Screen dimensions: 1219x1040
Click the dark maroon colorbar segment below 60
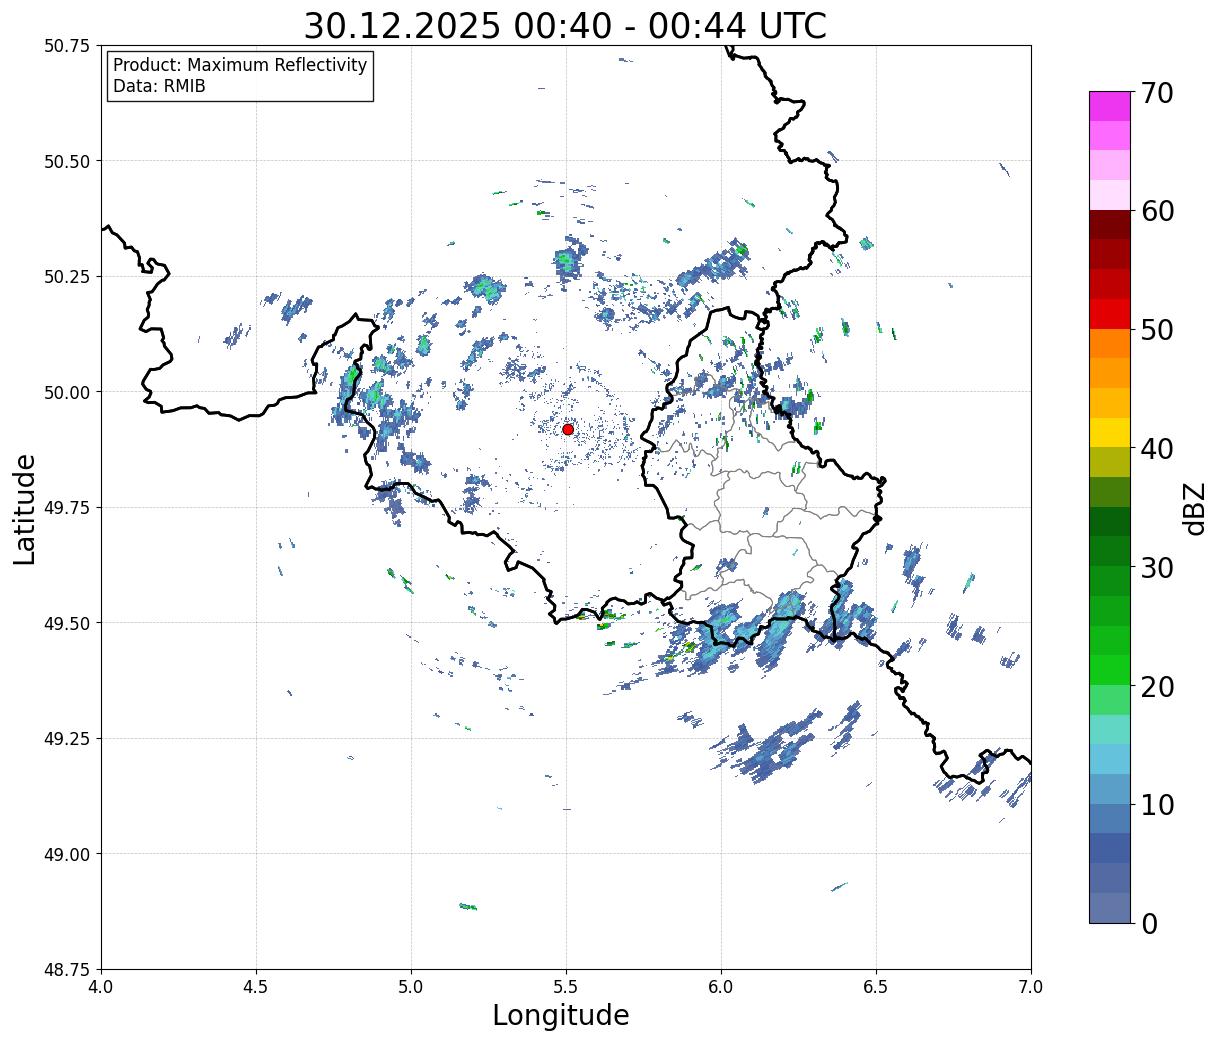pos(1110,225)
